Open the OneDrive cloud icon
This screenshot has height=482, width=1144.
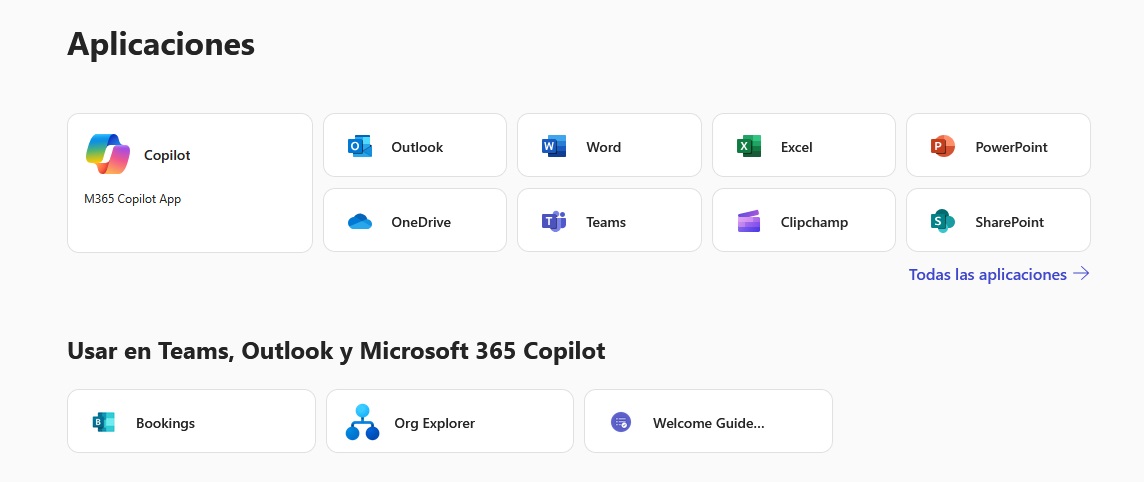(x=359, y=222)
